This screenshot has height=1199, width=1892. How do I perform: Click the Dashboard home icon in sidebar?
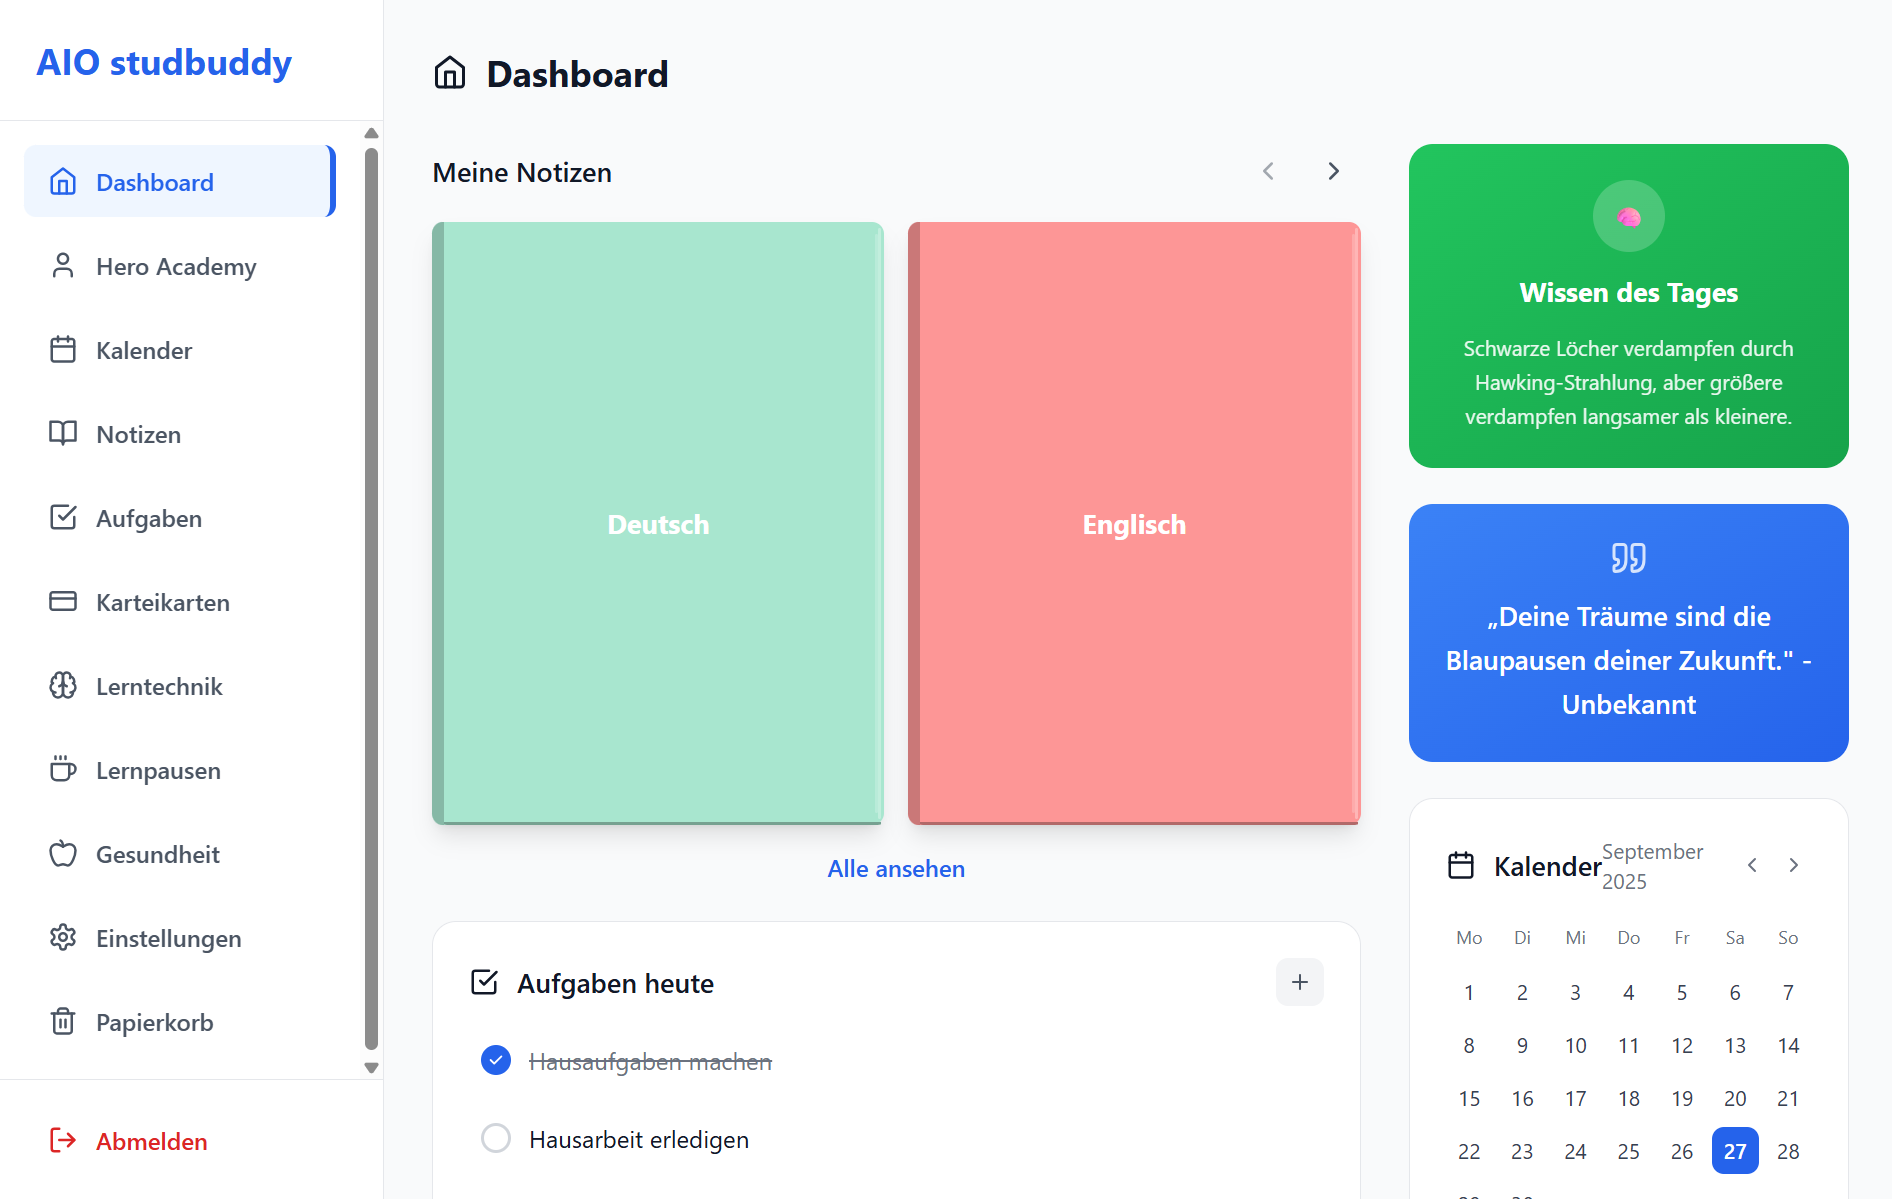tap(63, 182)
